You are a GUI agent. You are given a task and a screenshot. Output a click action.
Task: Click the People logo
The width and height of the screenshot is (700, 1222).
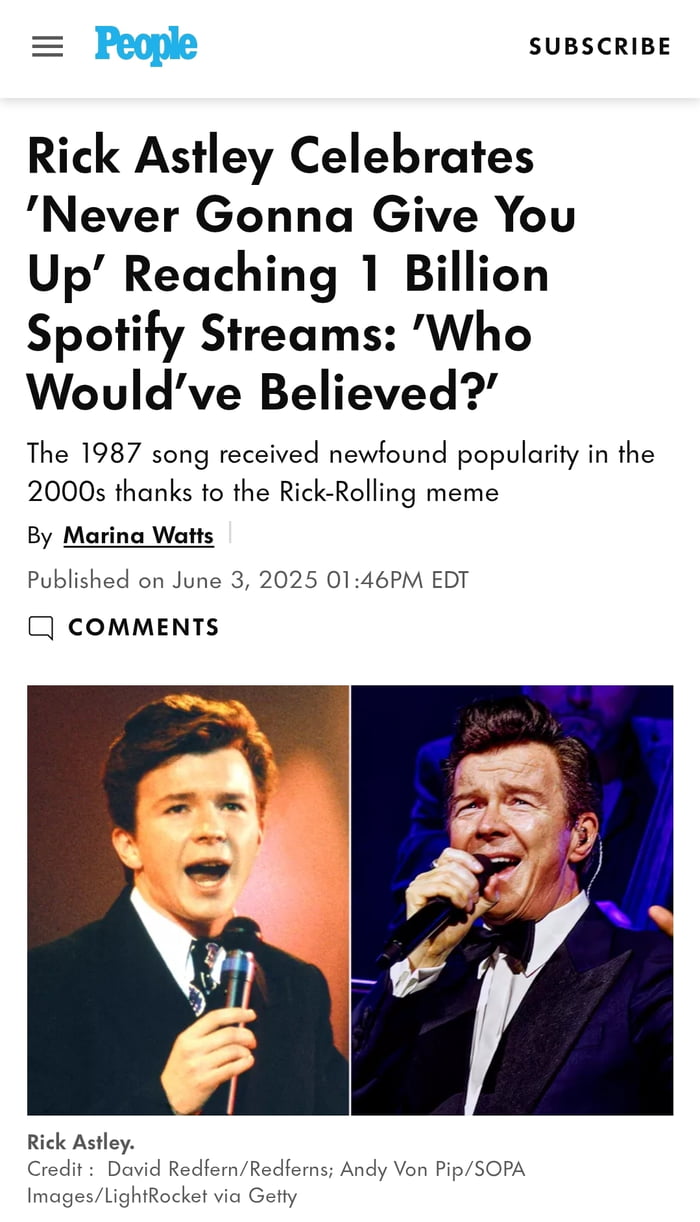pos(146,46)
